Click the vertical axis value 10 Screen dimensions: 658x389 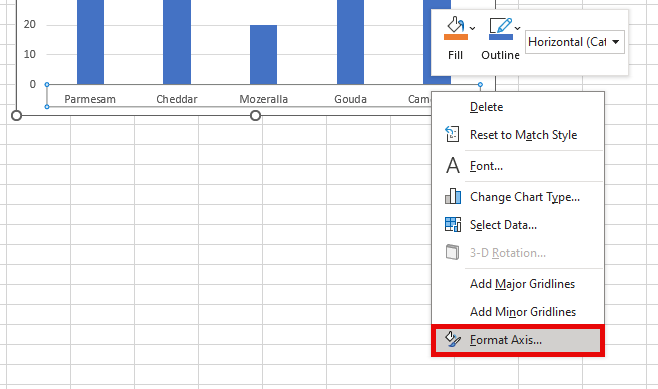[30, 54]
